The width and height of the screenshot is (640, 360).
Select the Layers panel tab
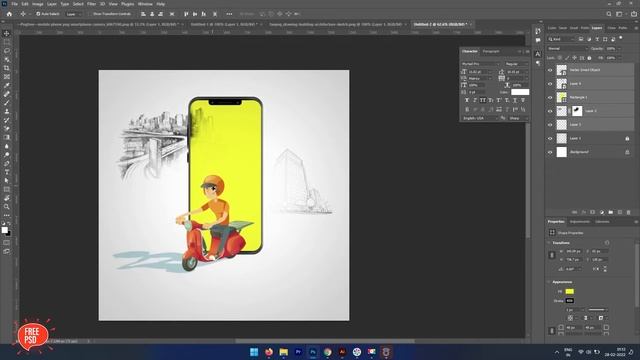[x=597, y=28]
